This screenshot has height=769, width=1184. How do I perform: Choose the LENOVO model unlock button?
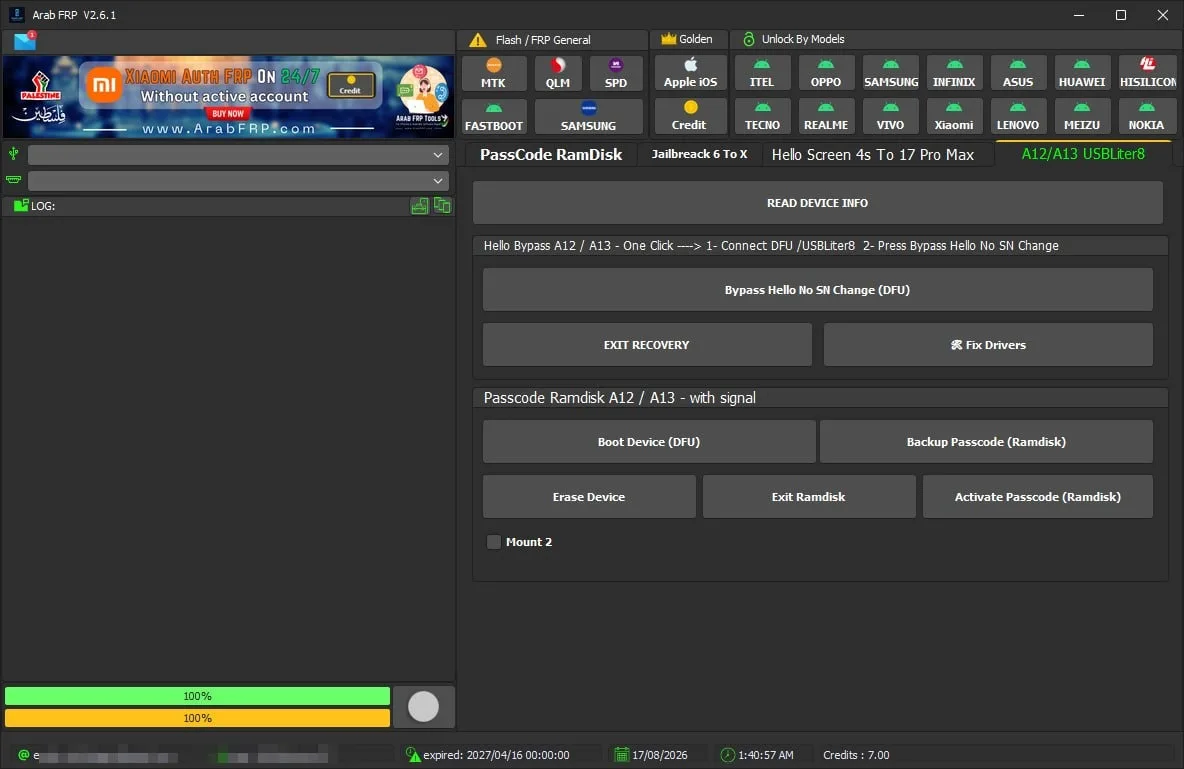pyautogui.click(x=1017, y=116)
